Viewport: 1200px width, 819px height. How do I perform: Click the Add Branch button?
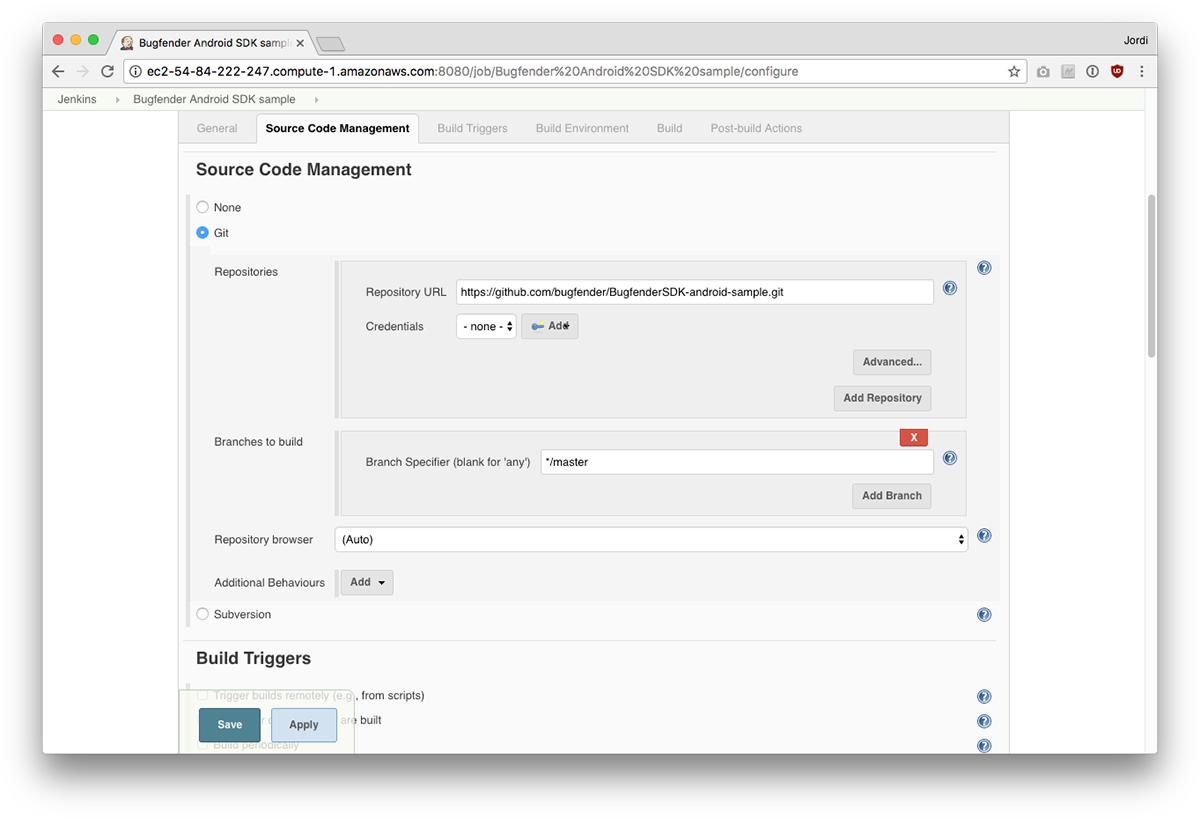tap(892, 496)
